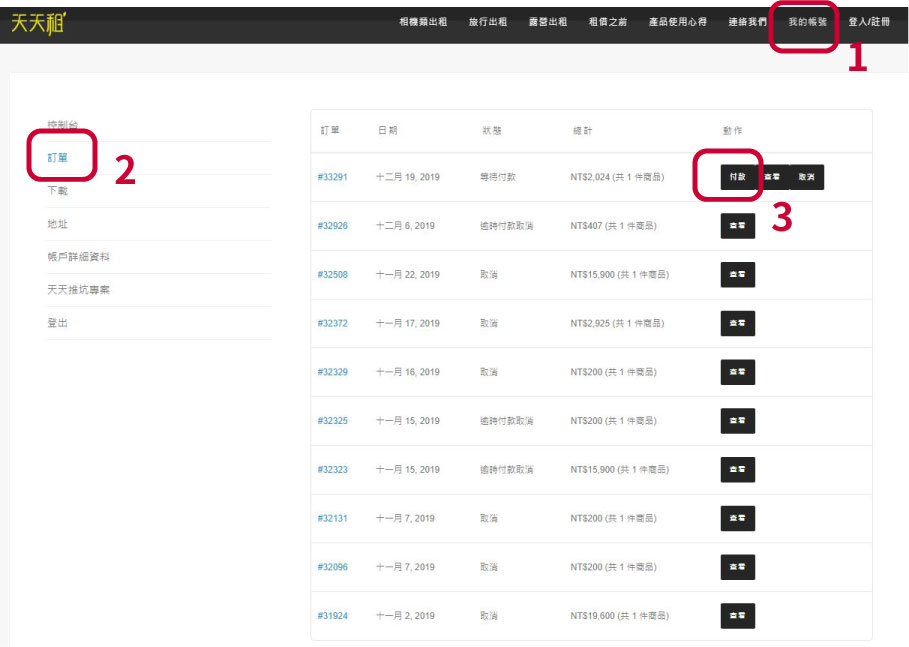Image resolution: width=909 pixels, height=647 pixels.
Task: View order #32323 with its 查看 button
Action: click(x=737, y=469)
